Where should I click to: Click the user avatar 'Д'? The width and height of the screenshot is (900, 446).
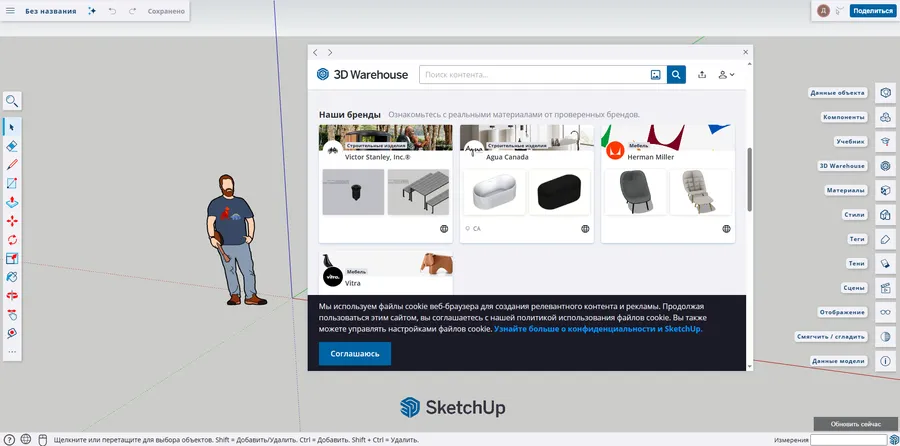pyautogui.click(x=824, y=11)
